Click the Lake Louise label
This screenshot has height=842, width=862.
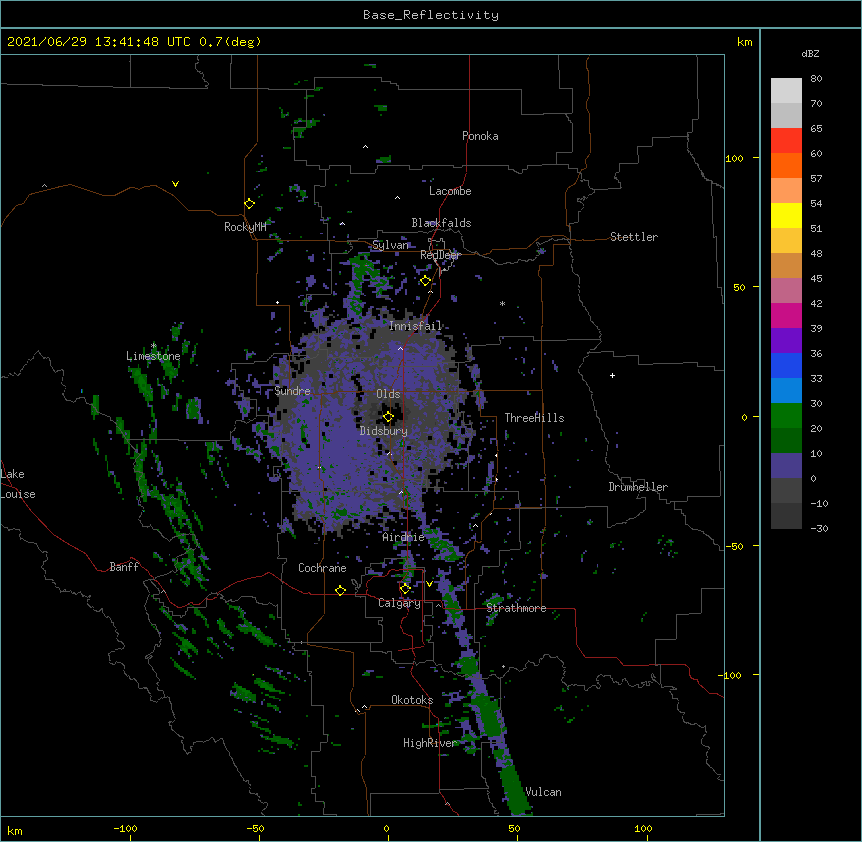(x=18, y=484)
